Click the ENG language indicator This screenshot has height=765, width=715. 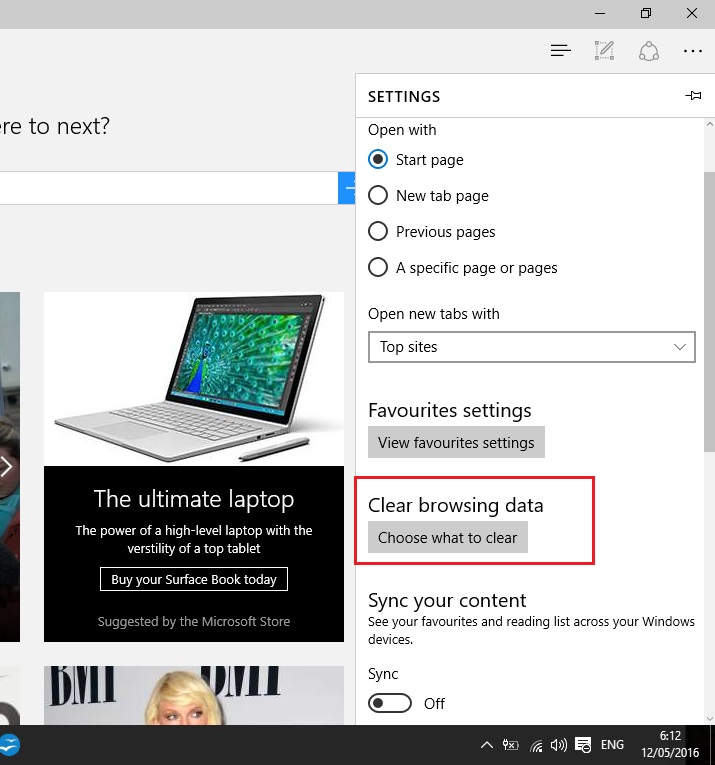[x=612, y=745]
